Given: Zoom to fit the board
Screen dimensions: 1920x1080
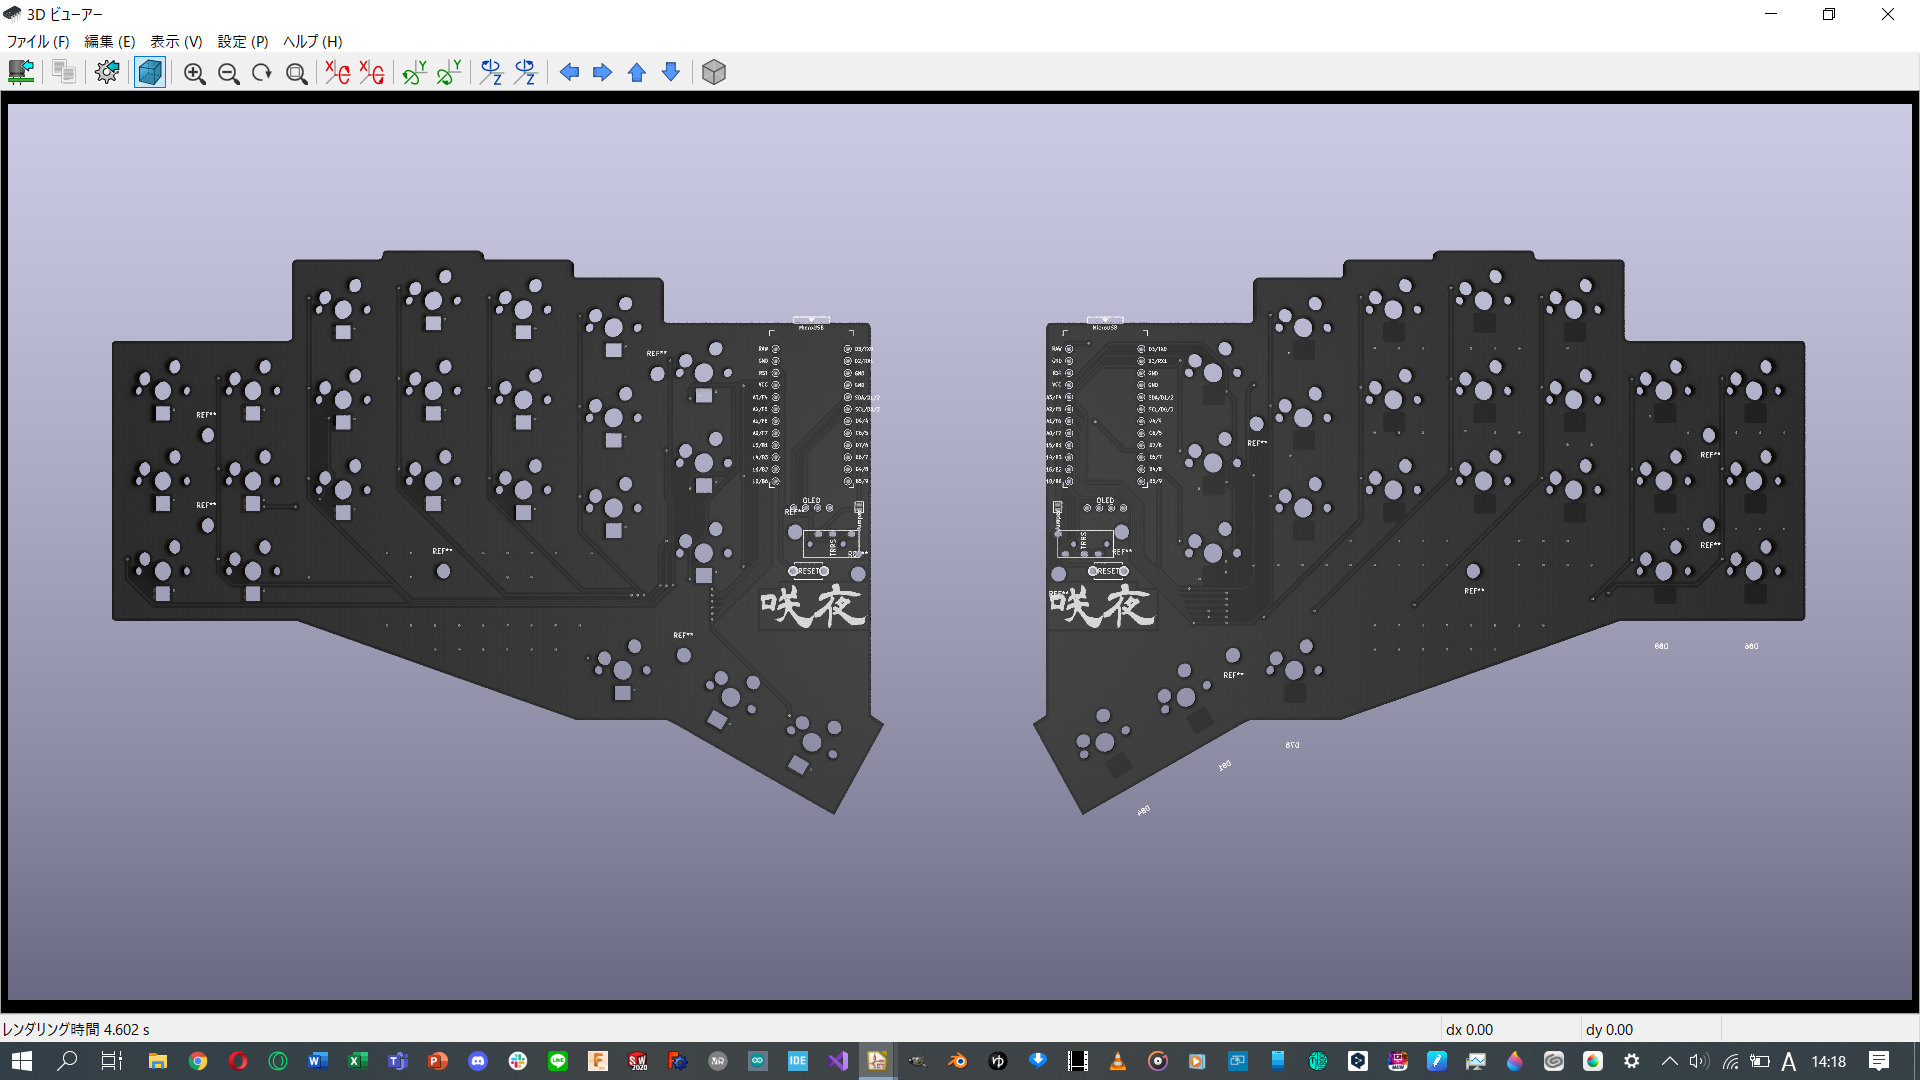Looking at the screenshot, I should (296, 73).
